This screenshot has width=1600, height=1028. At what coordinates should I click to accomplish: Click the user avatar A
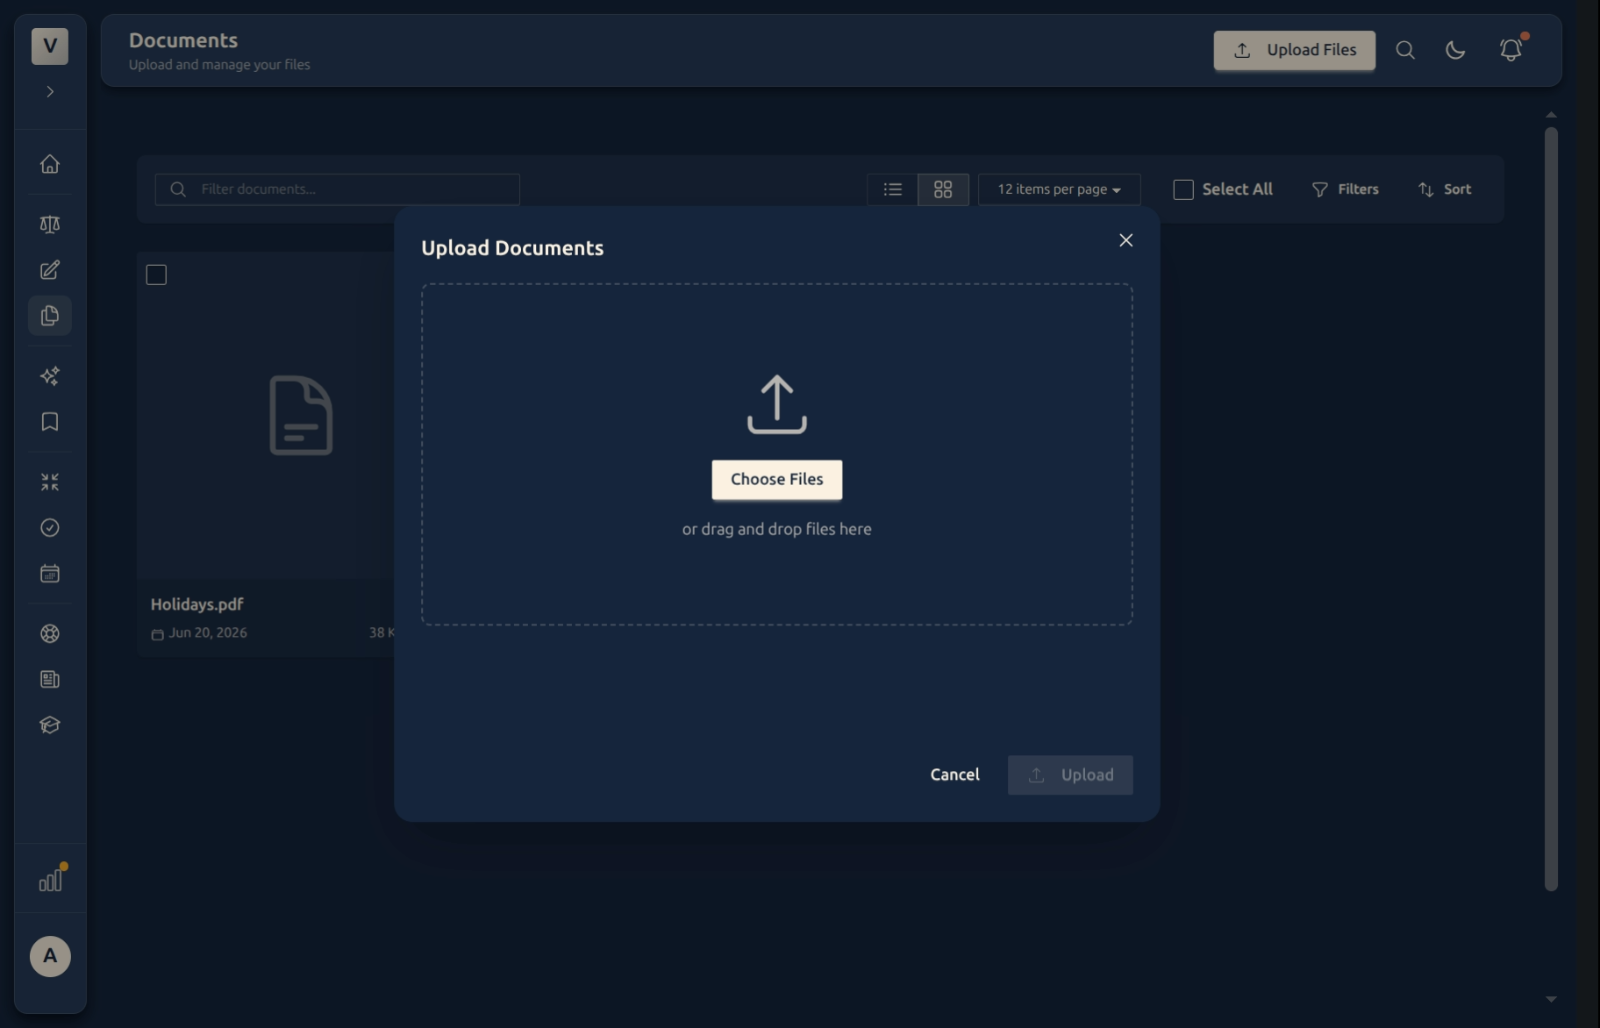[x=50, y=956]
